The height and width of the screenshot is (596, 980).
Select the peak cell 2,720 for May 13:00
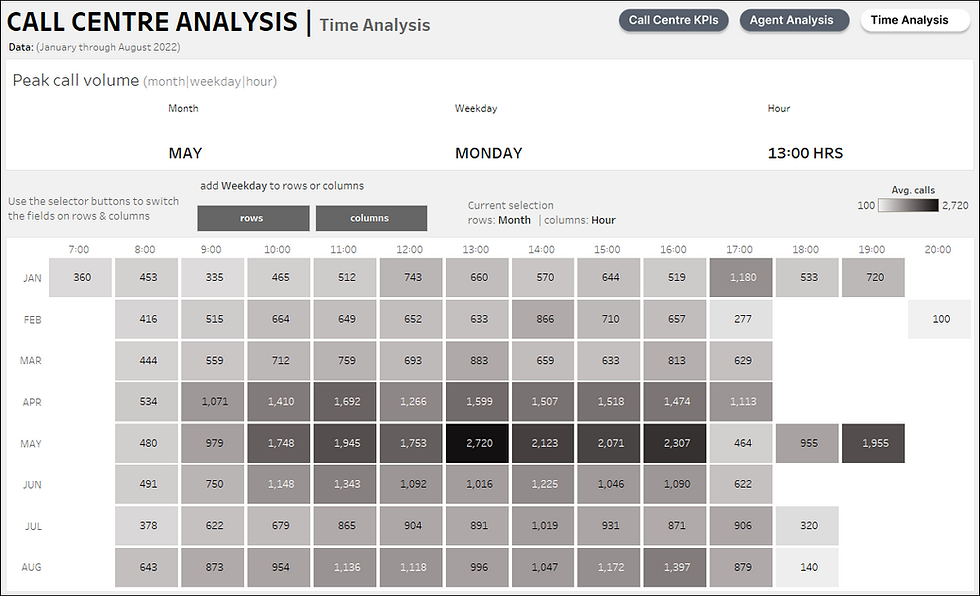point(476,443)
